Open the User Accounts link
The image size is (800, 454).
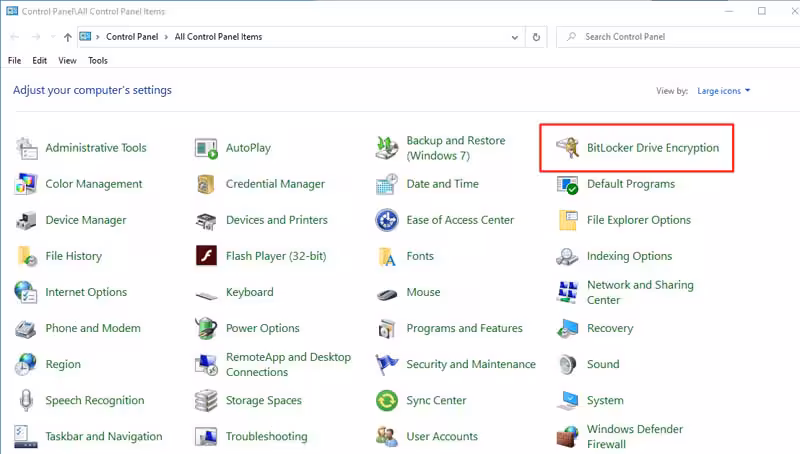click(x=442, y=437)
